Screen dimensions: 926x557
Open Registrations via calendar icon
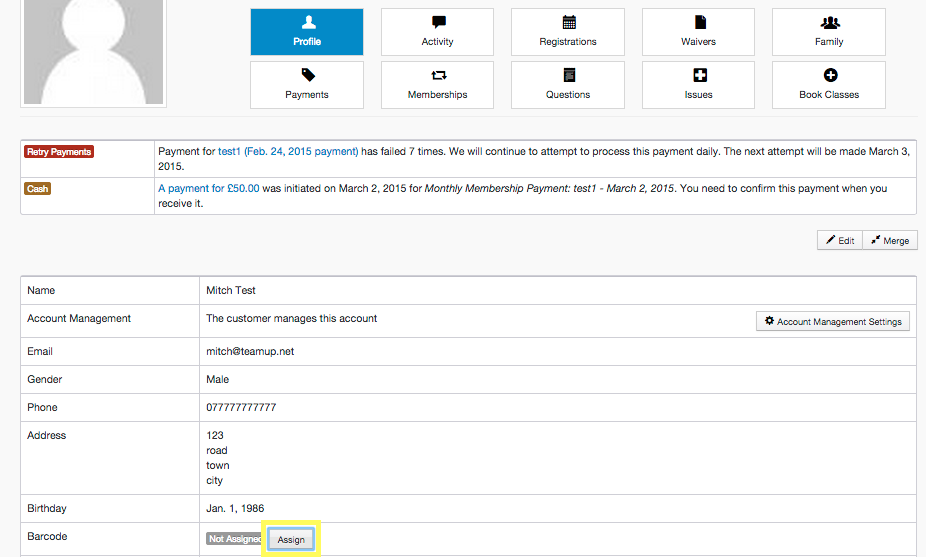[567, 32]
